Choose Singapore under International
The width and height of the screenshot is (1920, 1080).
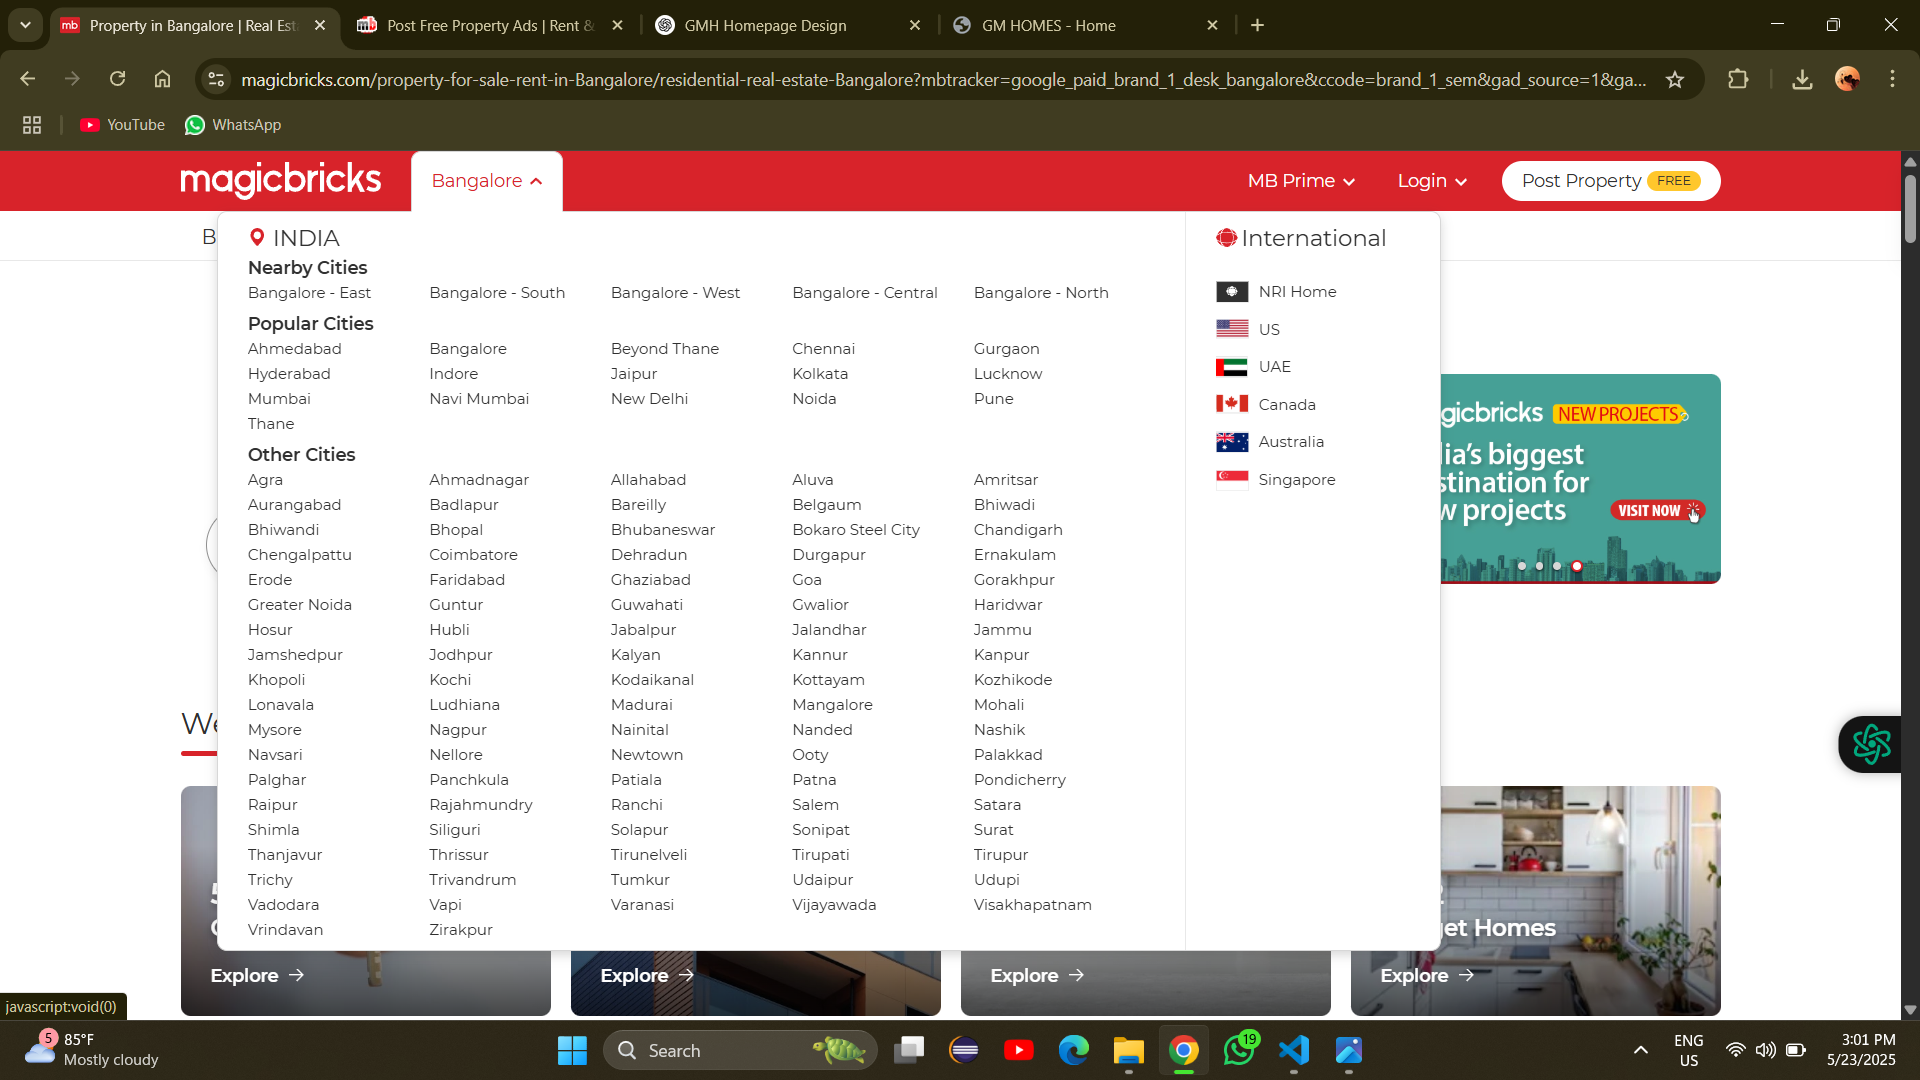click(1297, 480)
